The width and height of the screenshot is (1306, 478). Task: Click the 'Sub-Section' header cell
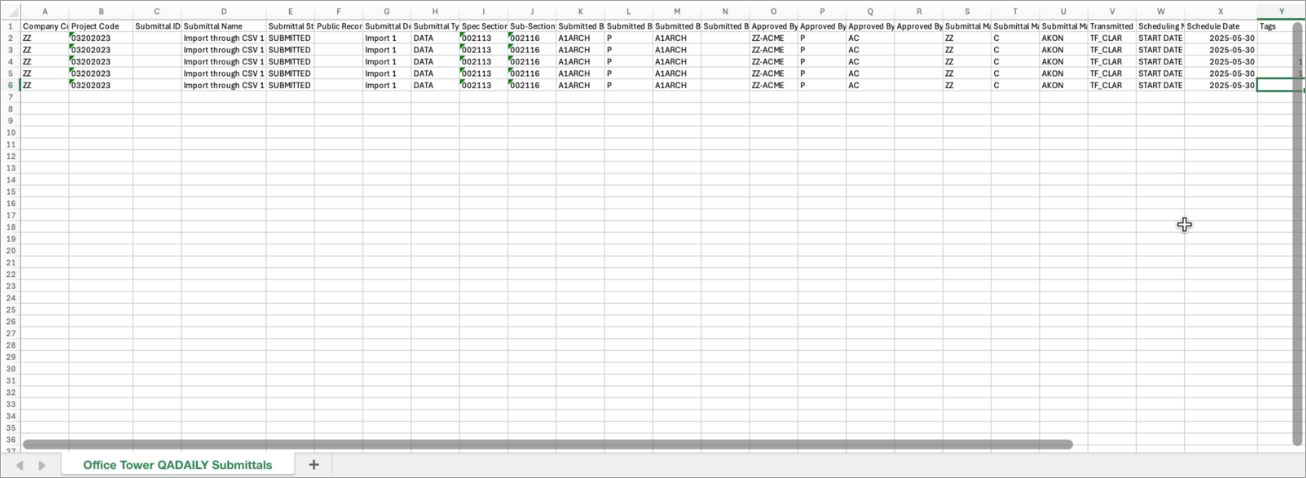pos(531,26)
